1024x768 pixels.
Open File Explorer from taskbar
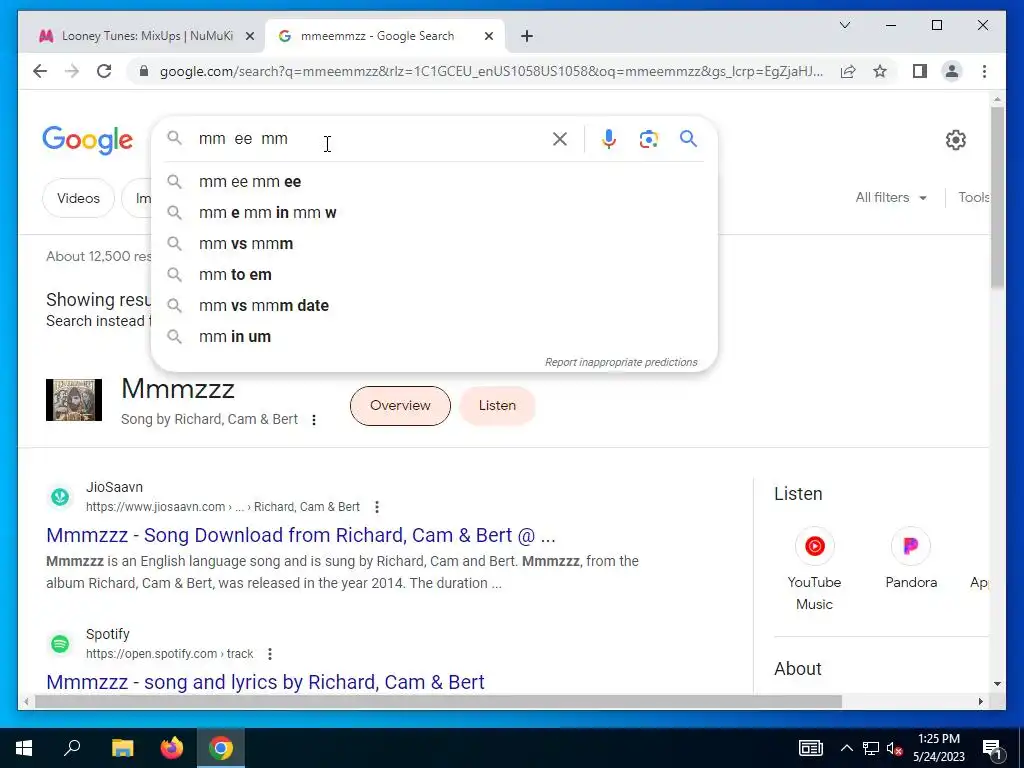coord(122,748)
